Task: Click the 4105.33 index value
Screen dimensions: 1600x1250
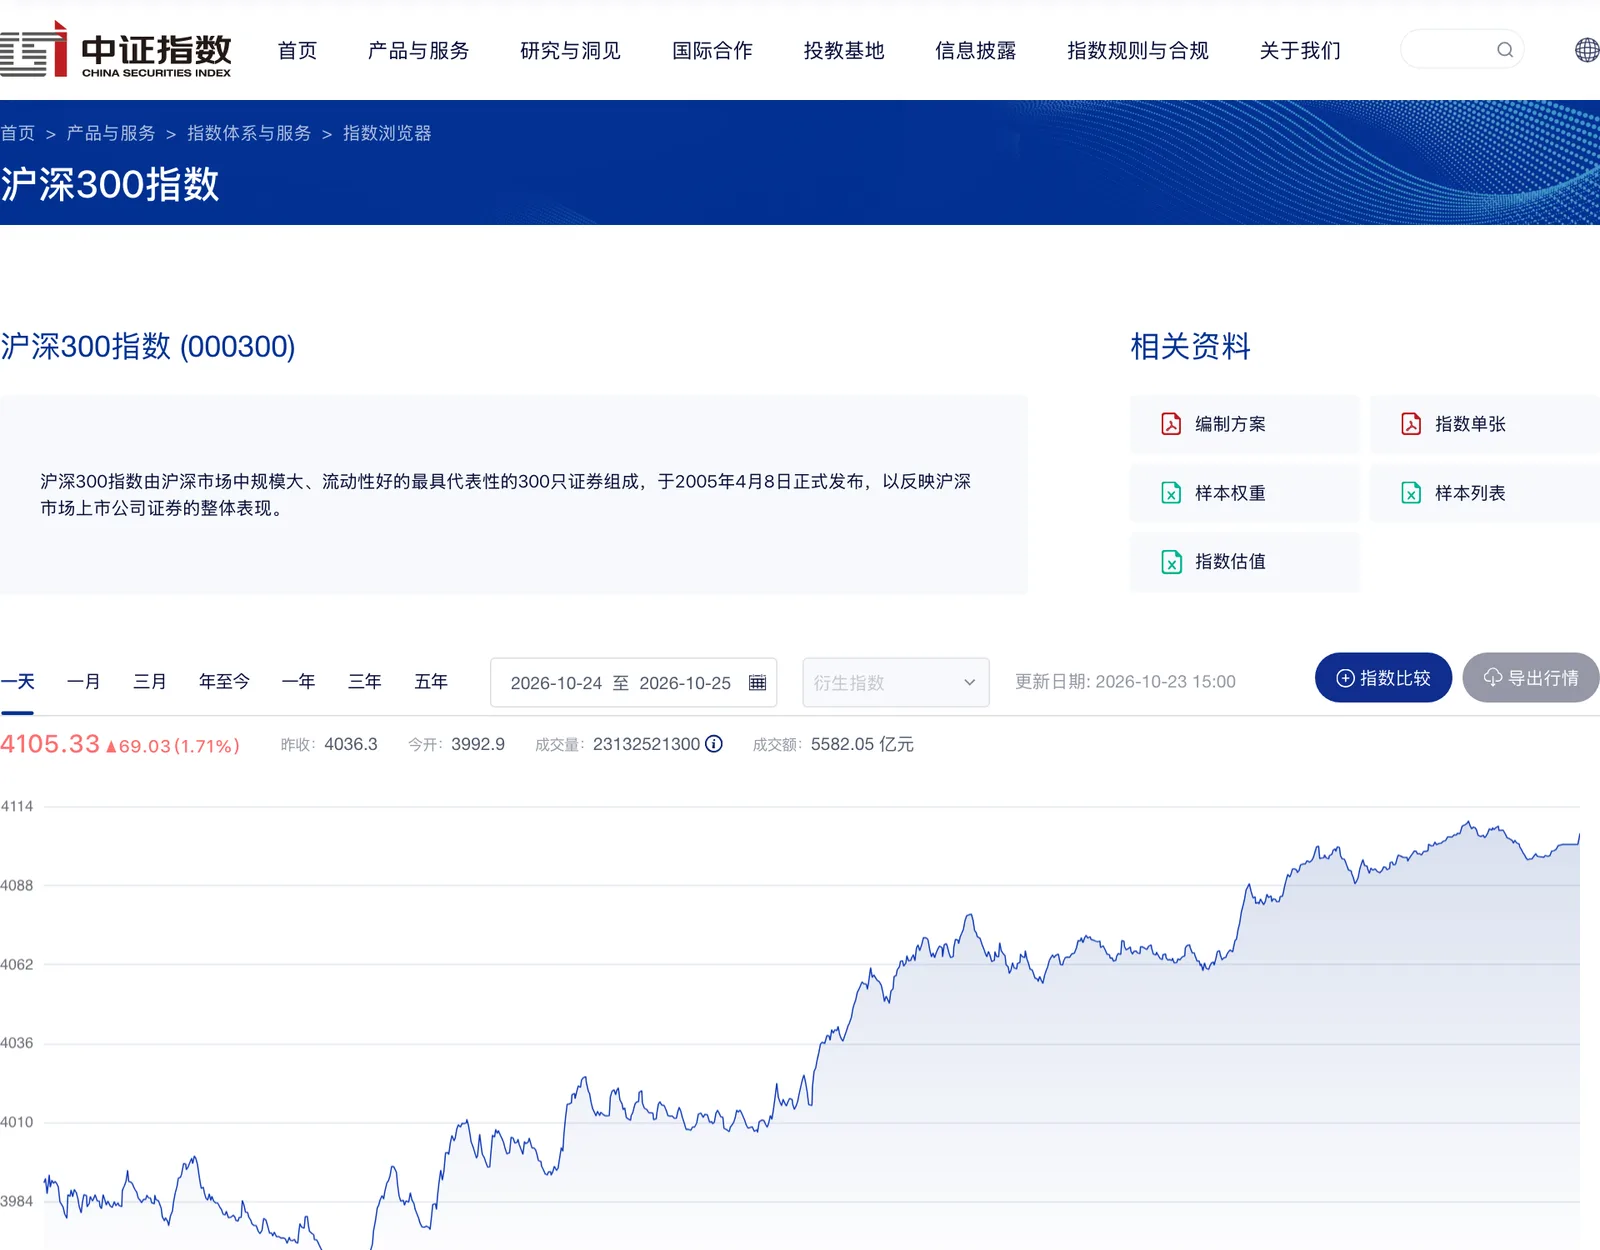Action: pyautogui.click(x=50, y=744)
